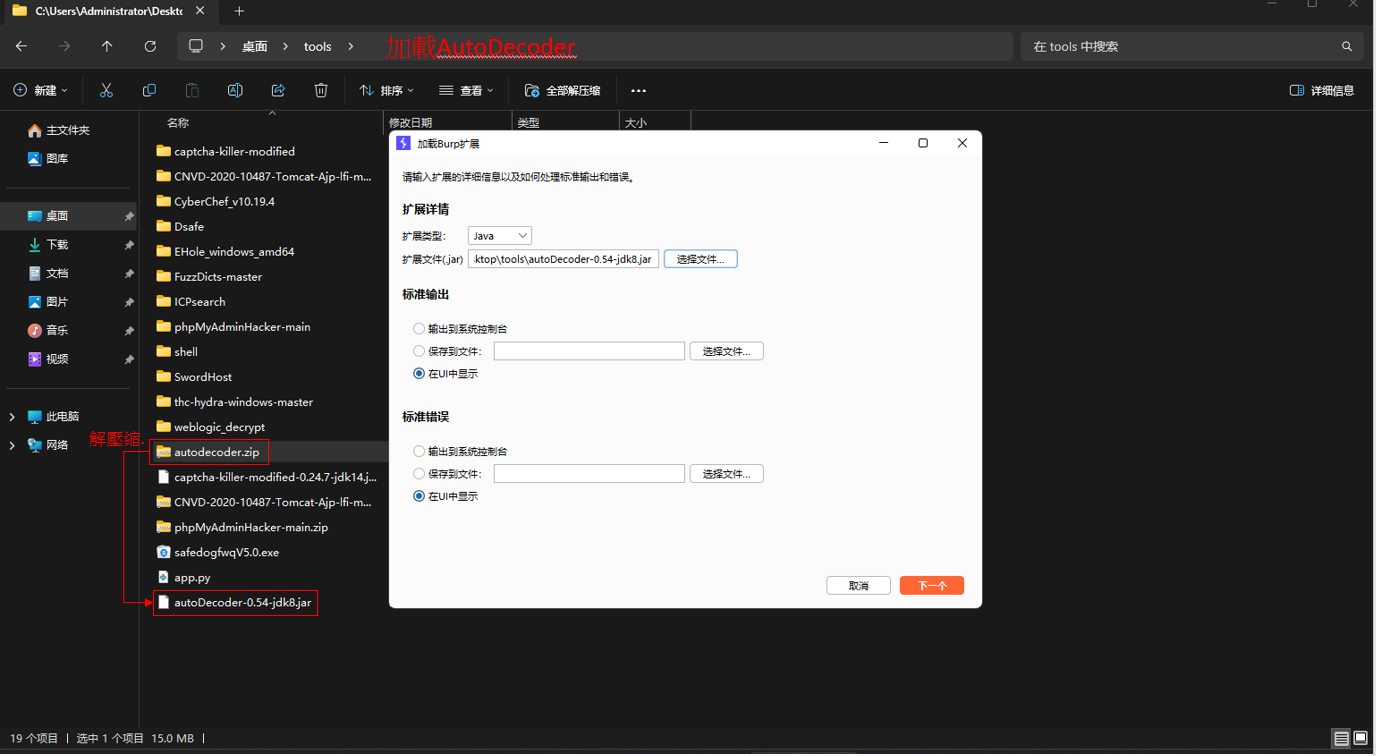Open 音乐 music in sidebar
This screenshot has width=1376, height=756.
click(x=48, y=330)
